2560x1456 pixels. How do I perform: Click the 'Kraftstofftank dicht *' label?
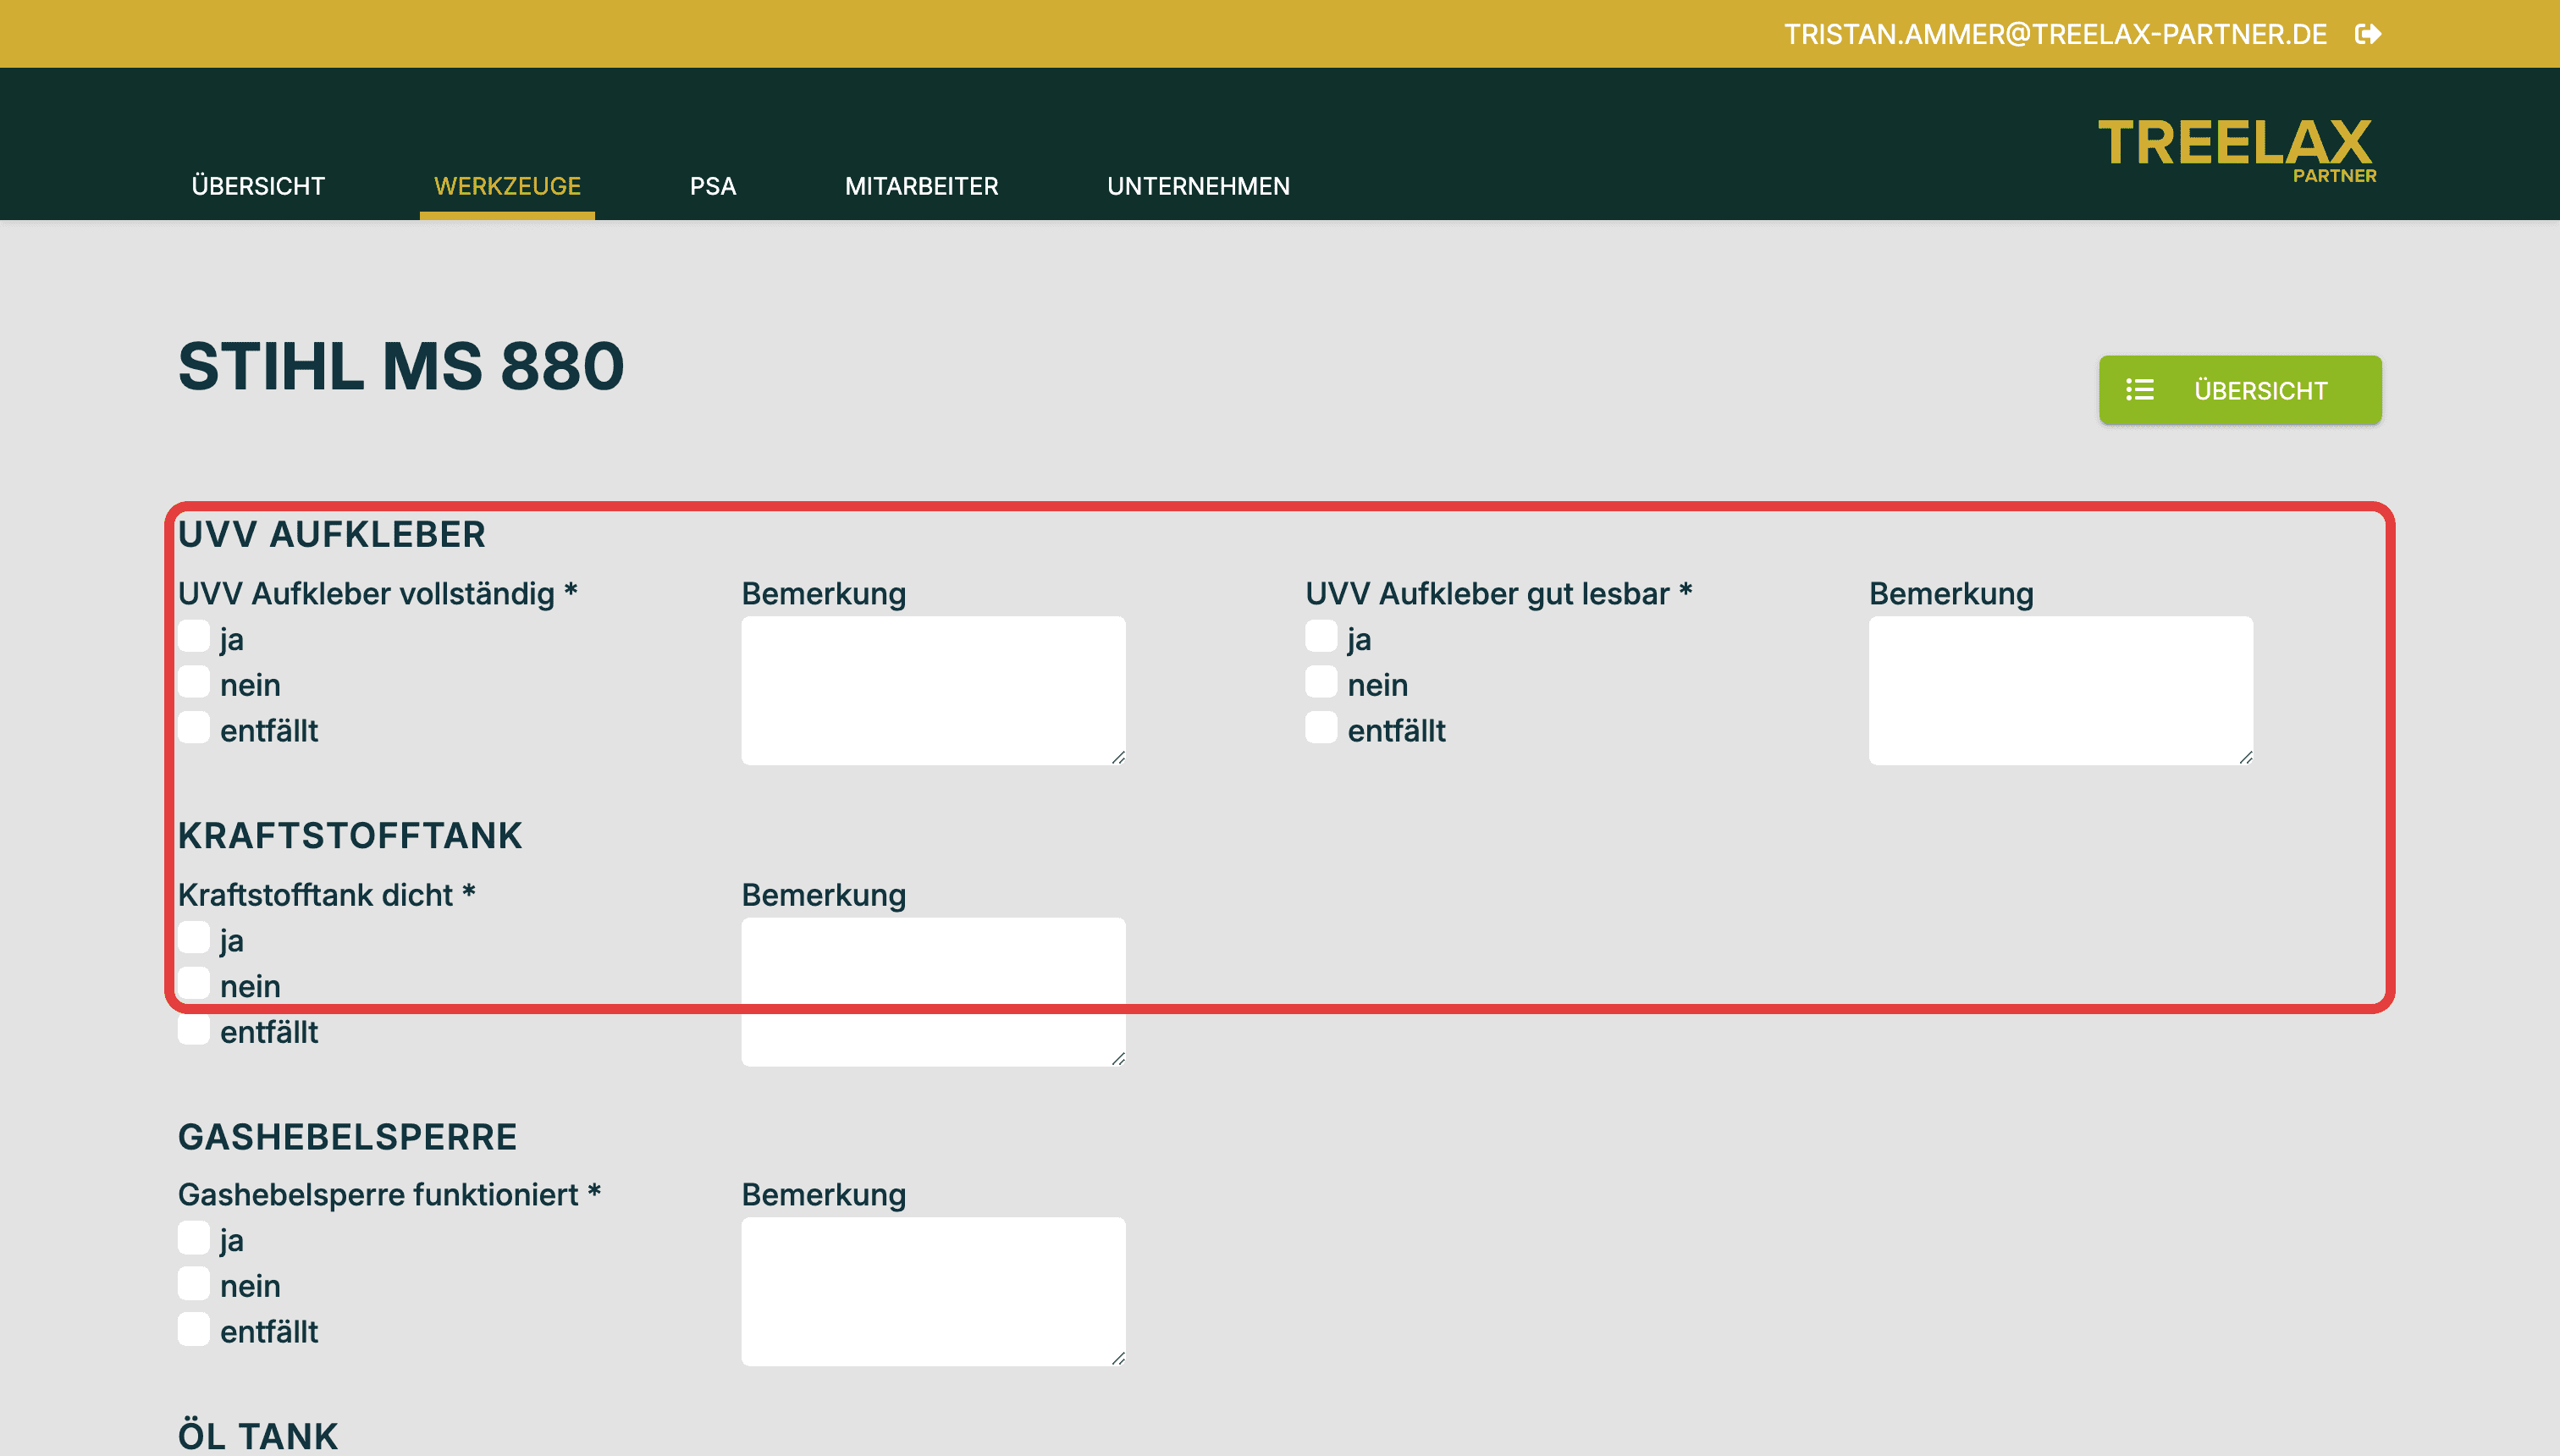pos(327,895)
